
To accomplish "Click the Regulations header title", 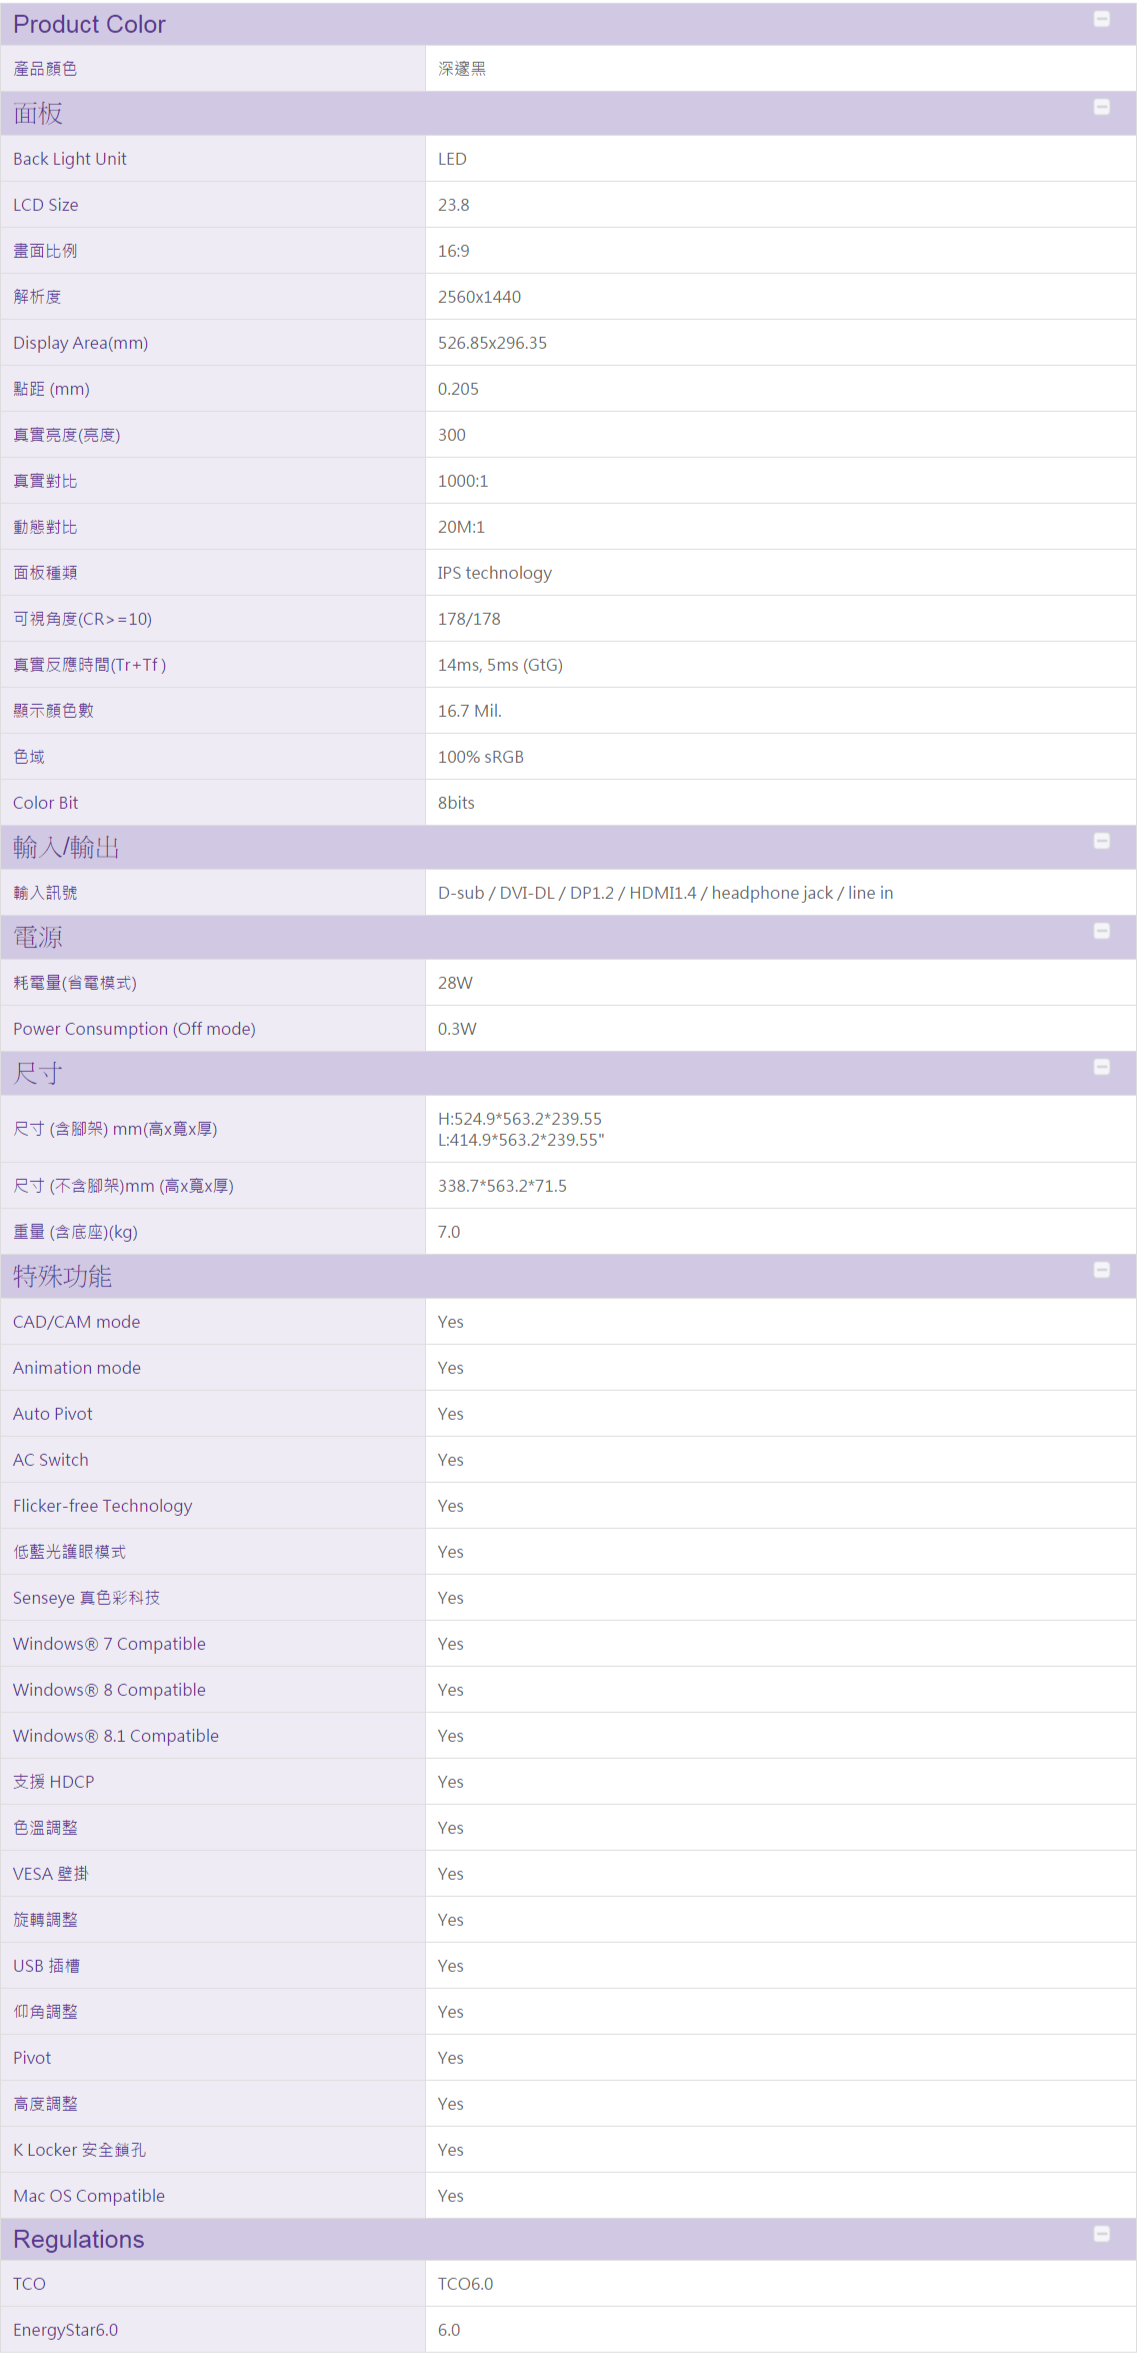I will 78,2240.
